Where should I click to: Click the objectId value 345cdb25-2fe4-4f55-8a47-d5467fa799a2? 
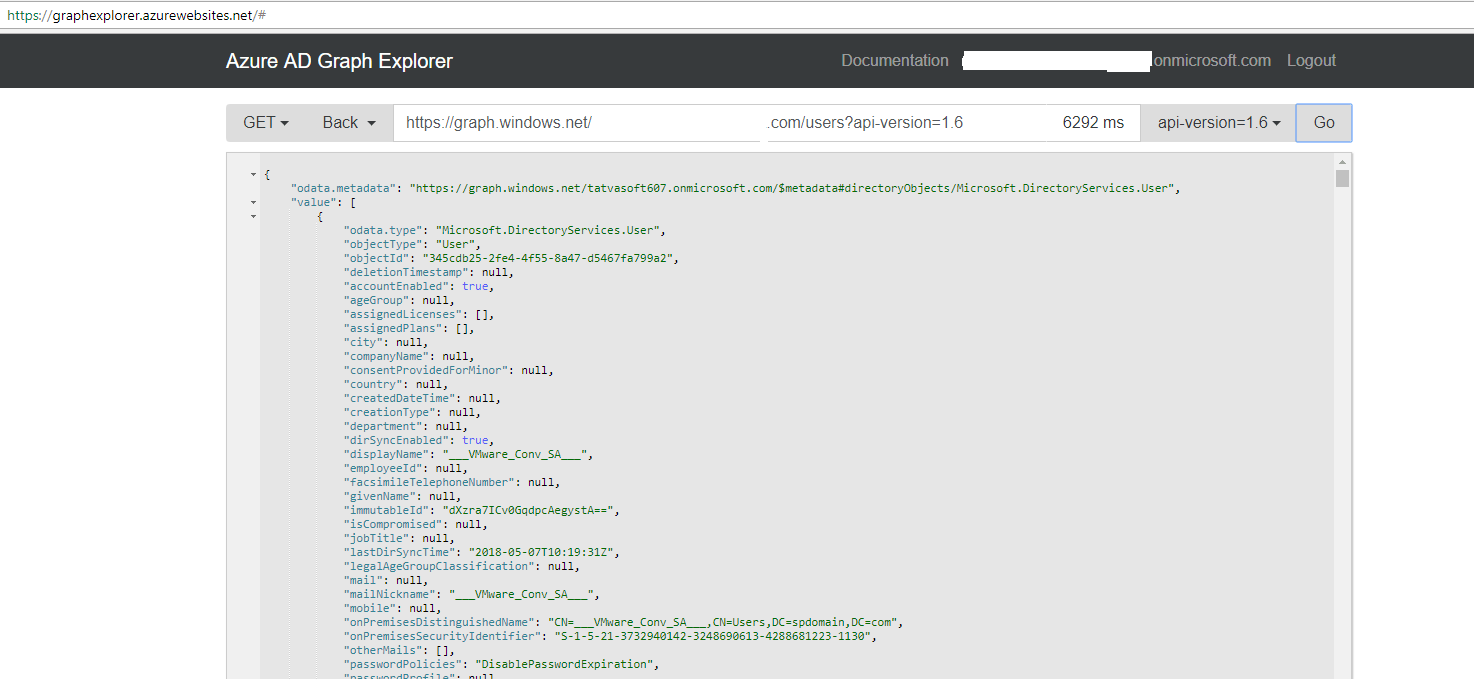point(546,258)
